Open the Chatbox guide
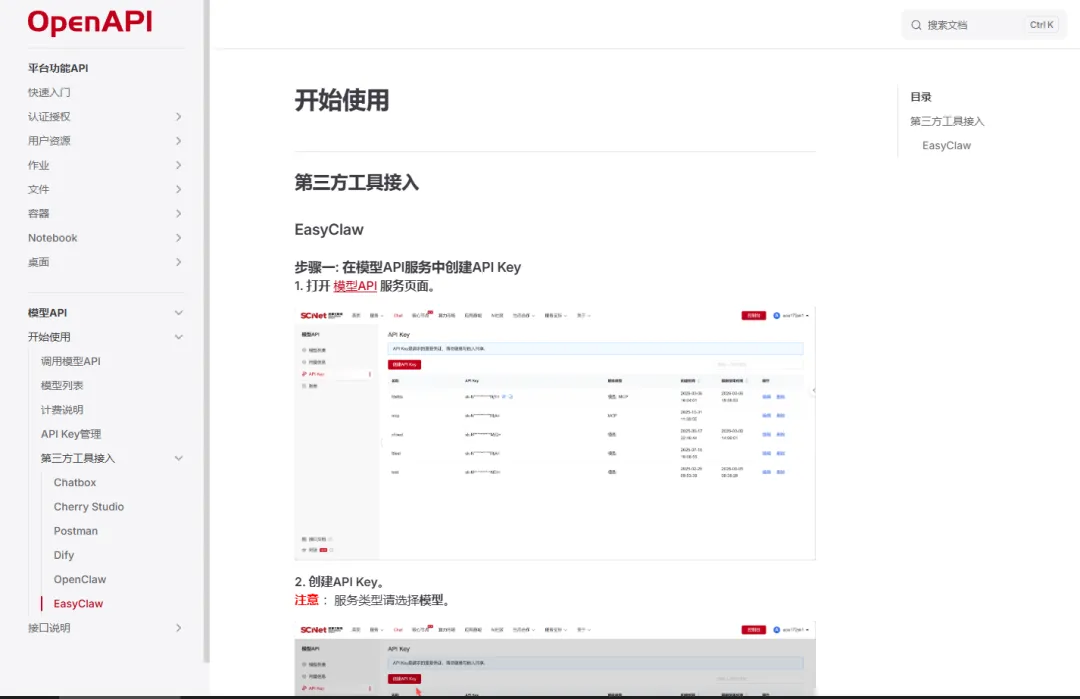 click(x=75, y=483)
